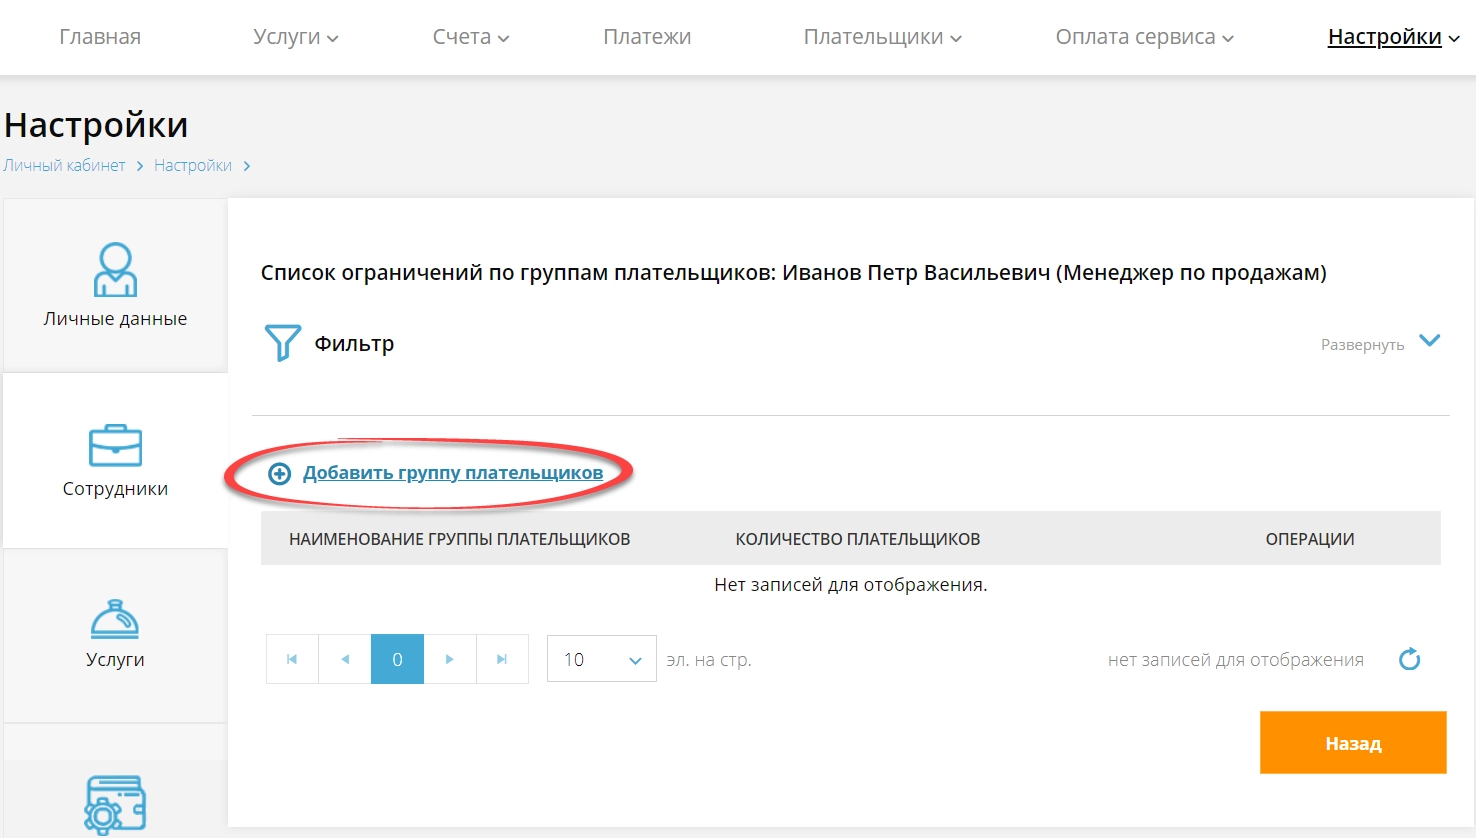Click the Список ограничений heading with Иванов Петр
This screenshot has height=838, width=1476.
click(x=794, y=273)
